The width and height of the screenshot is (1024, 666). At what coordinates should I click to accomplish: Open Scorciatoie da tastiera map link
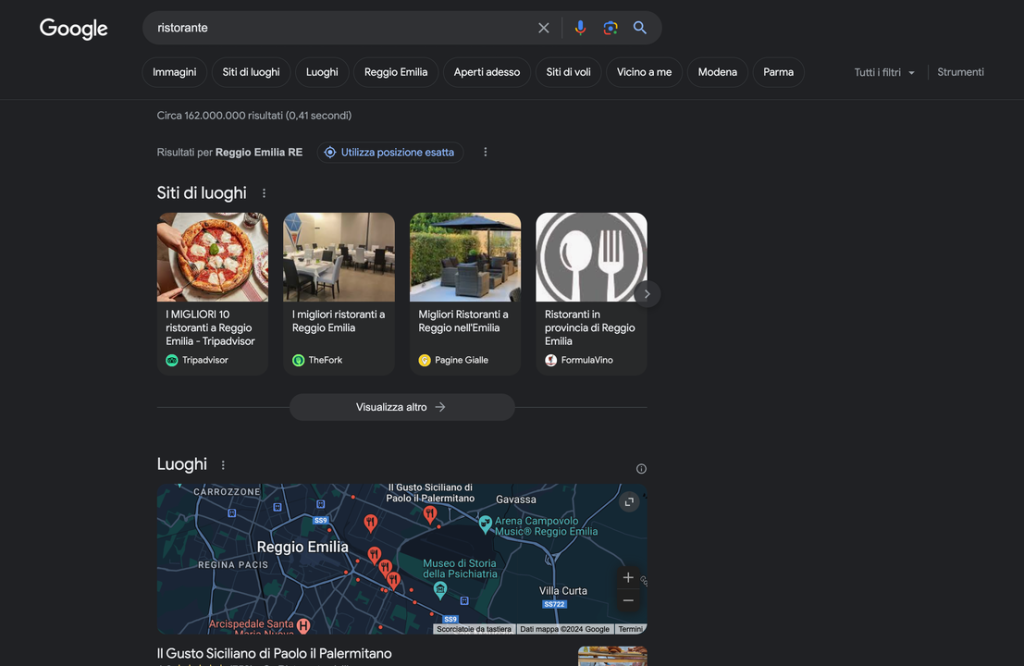tap(474, 629)
